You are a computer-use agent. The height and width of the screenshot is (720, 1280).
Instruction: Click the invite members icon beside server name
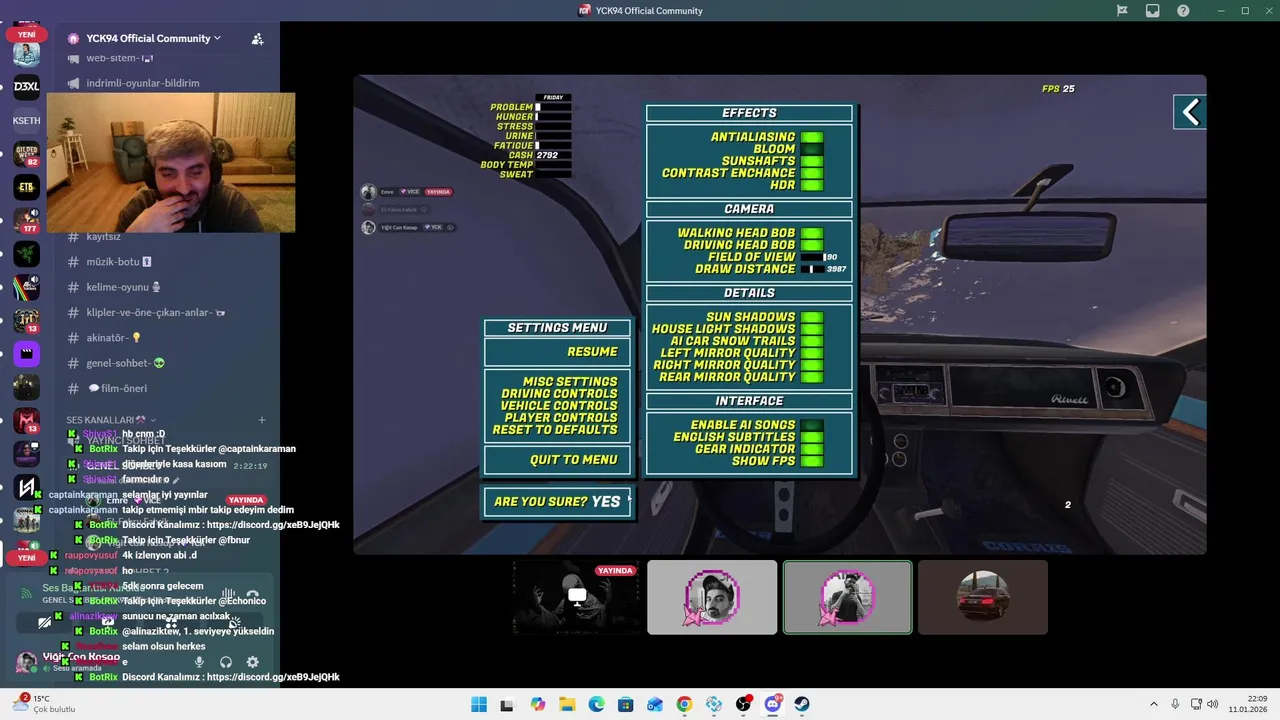coord(257,39)
